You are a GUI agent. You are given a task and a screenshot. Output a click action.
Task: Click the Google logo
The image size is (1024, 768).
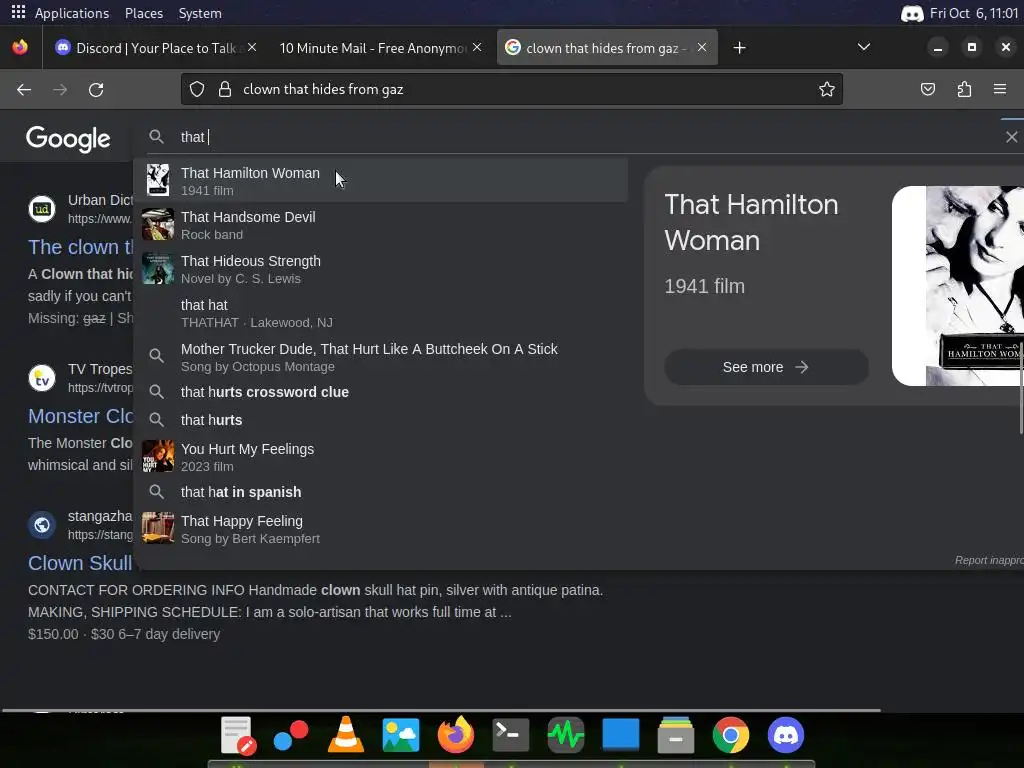pyautogui.click(x=68, y=138)
